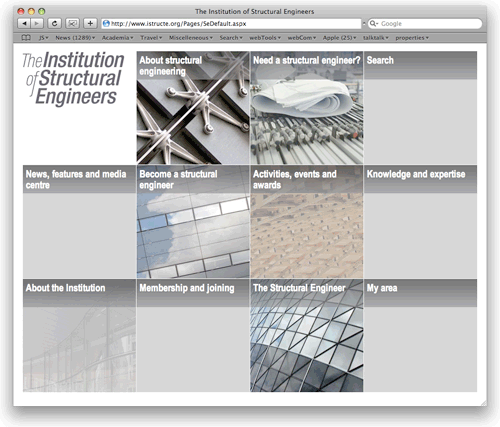This screenshot has width=500, height=427.
Task: Add a bookmark with the plus button
Action: (90, 24)
